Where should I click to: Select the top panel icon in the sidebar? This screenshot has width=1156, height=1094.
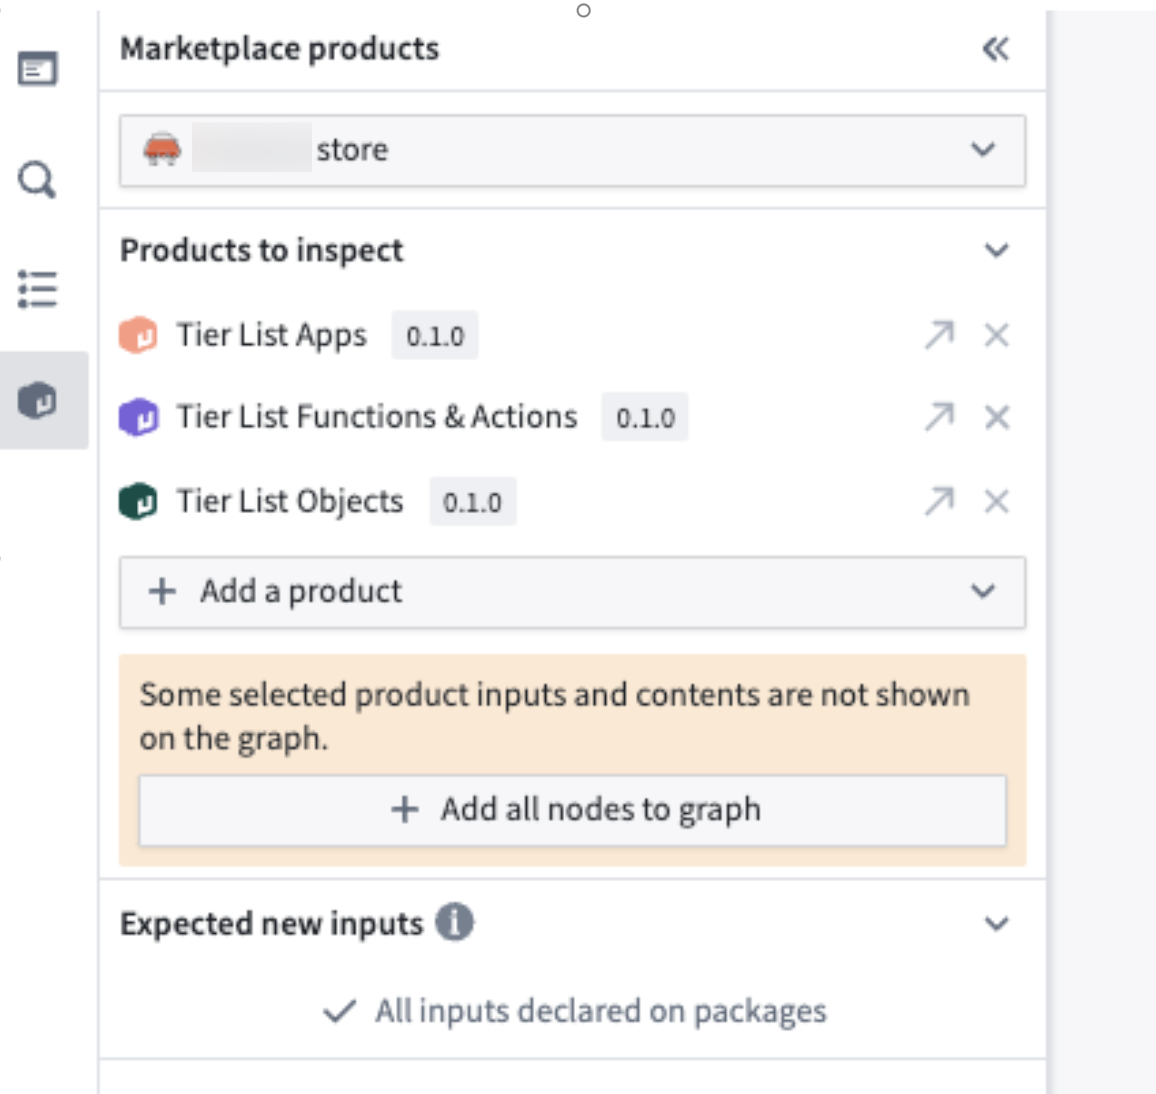(x=35, y=68)
